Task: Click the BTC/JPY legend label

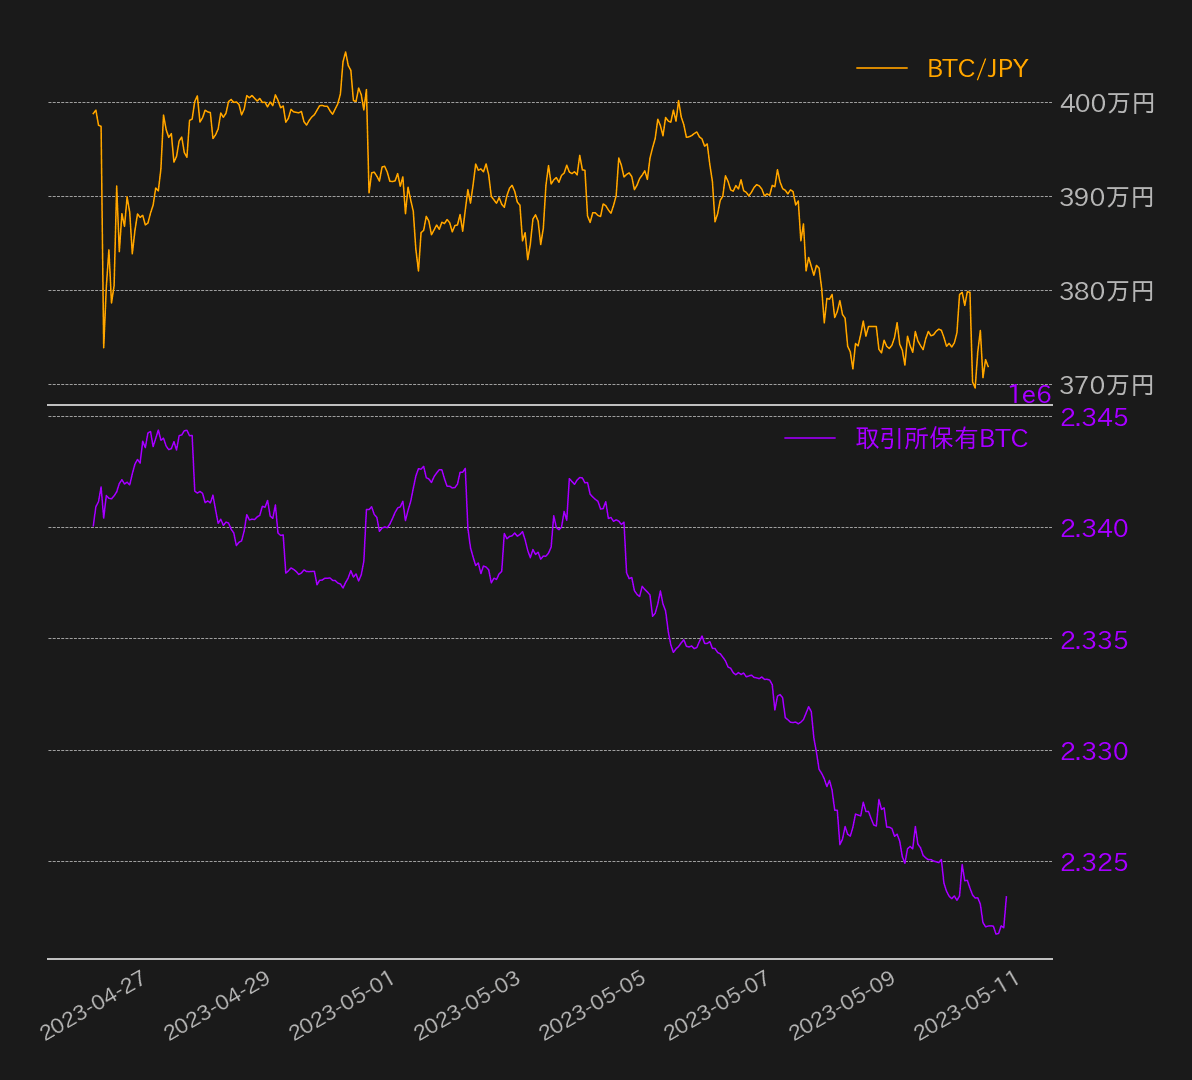Action: [x=977, y=68]
